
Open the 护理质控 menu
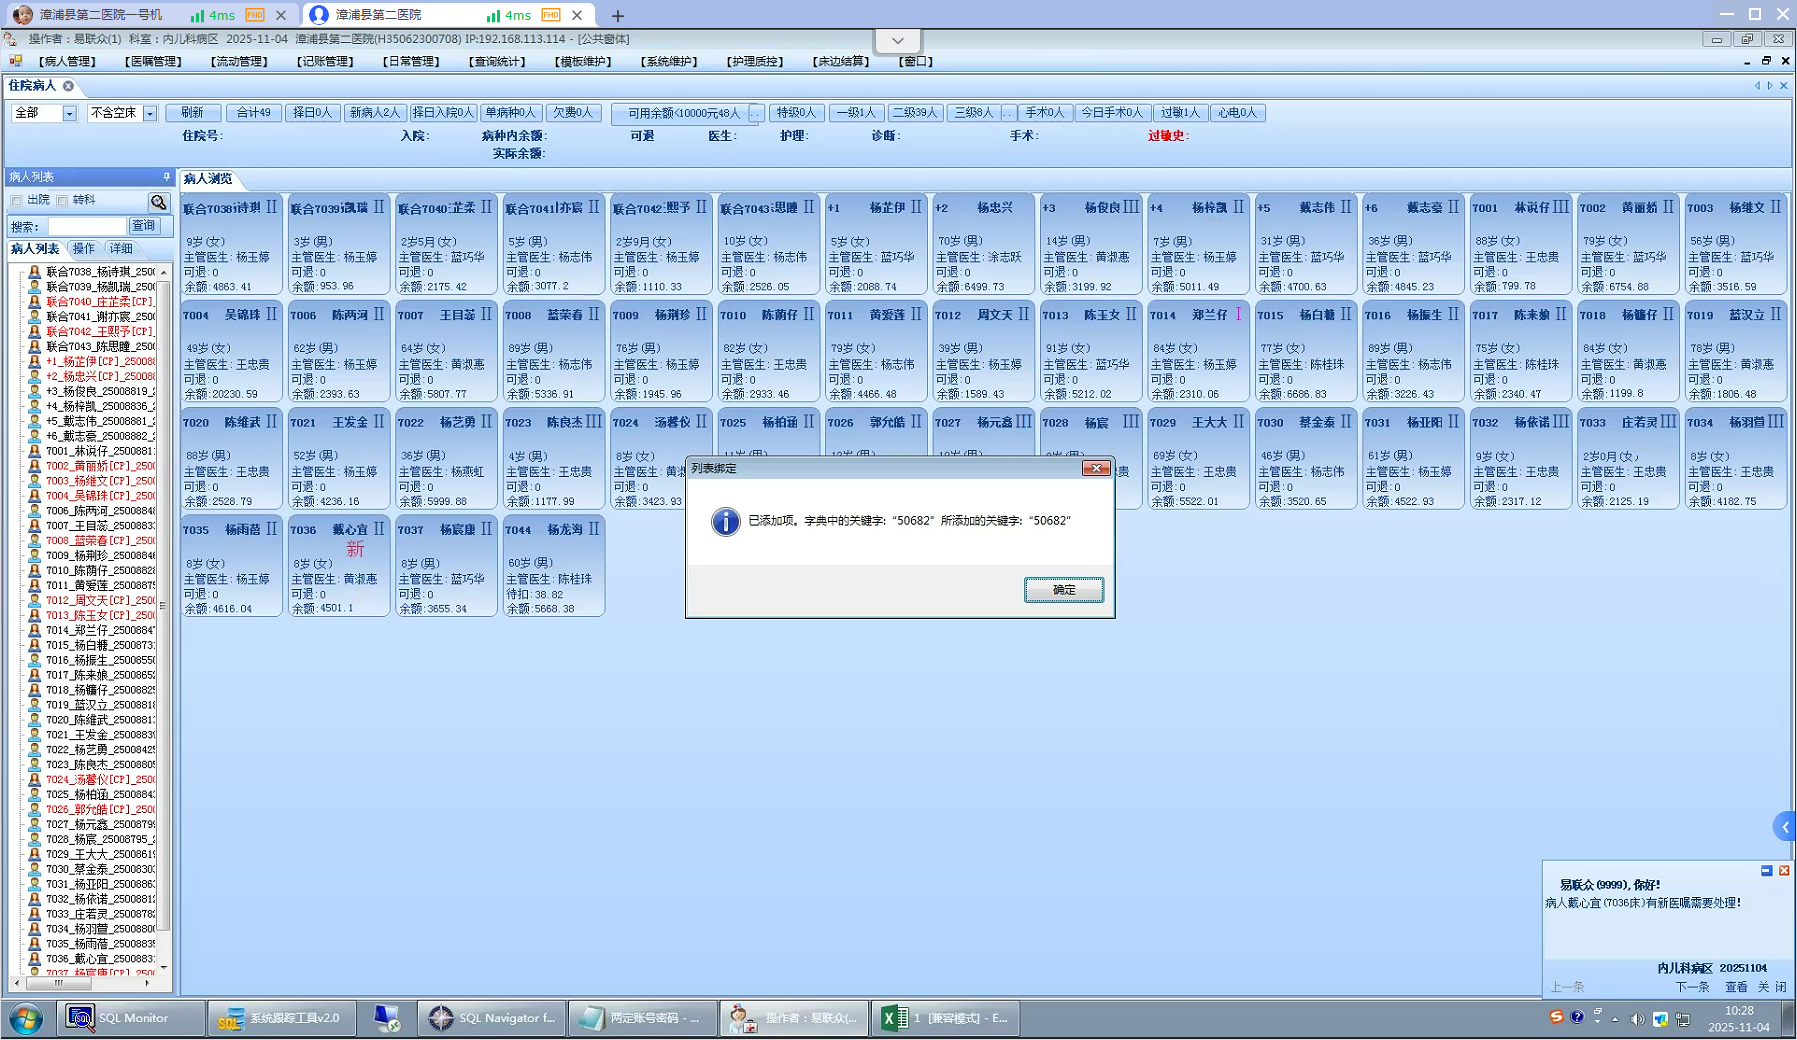[755, 62]
